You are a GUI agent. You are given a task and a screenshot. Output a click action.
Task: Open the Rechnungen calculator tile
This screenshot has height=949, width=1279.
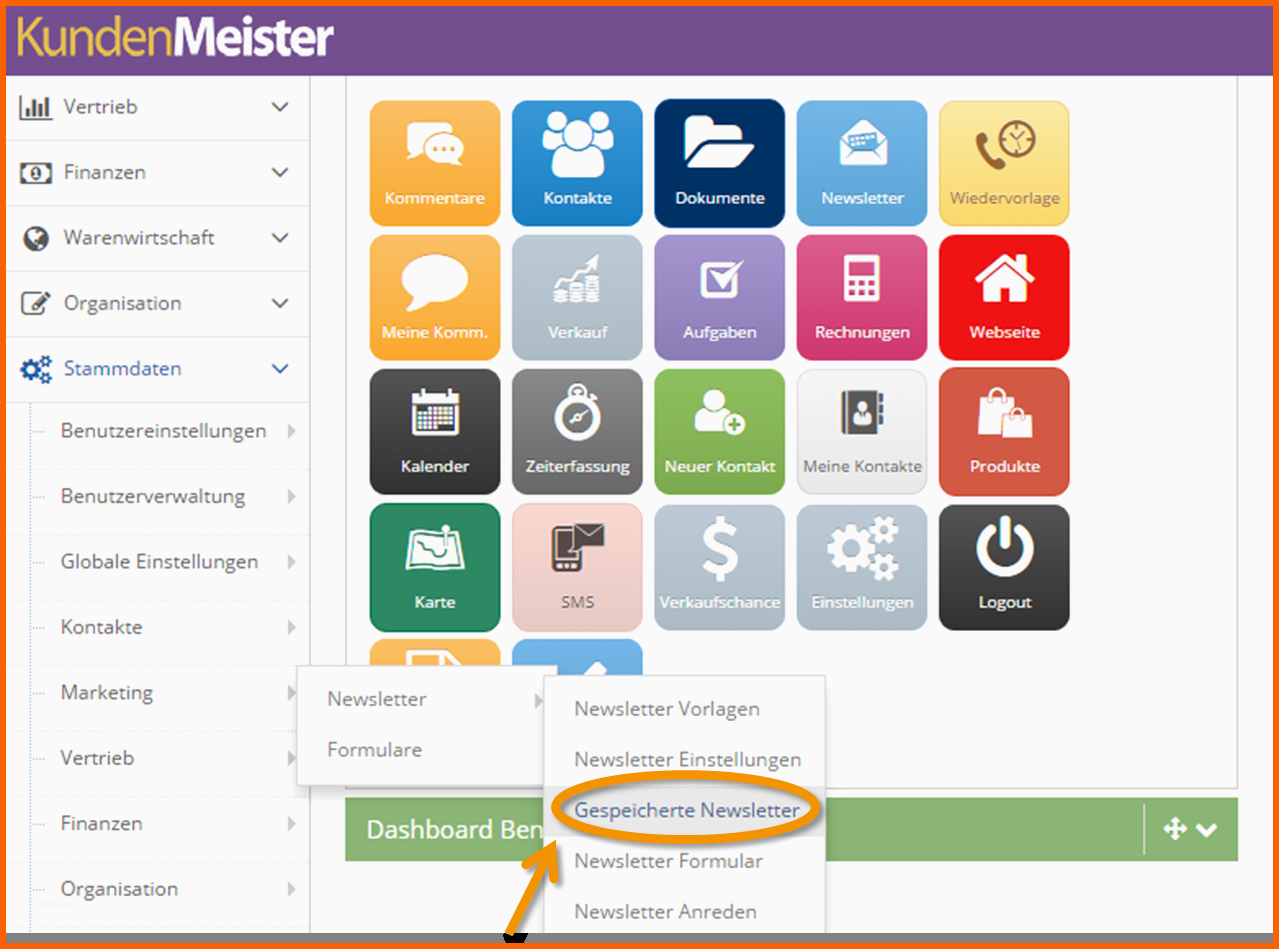click(862, 297)
